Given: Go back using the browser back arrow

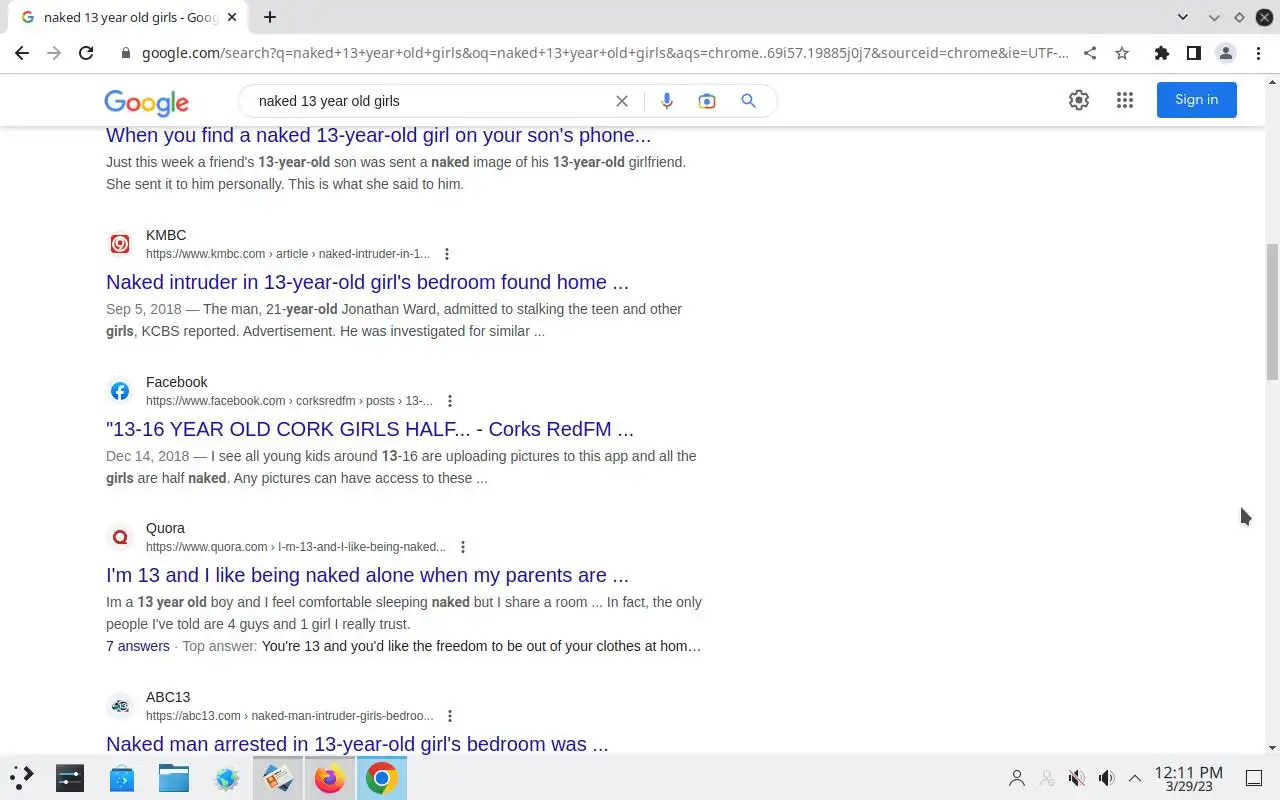Looking at the screenshot, I should [22, 53].
